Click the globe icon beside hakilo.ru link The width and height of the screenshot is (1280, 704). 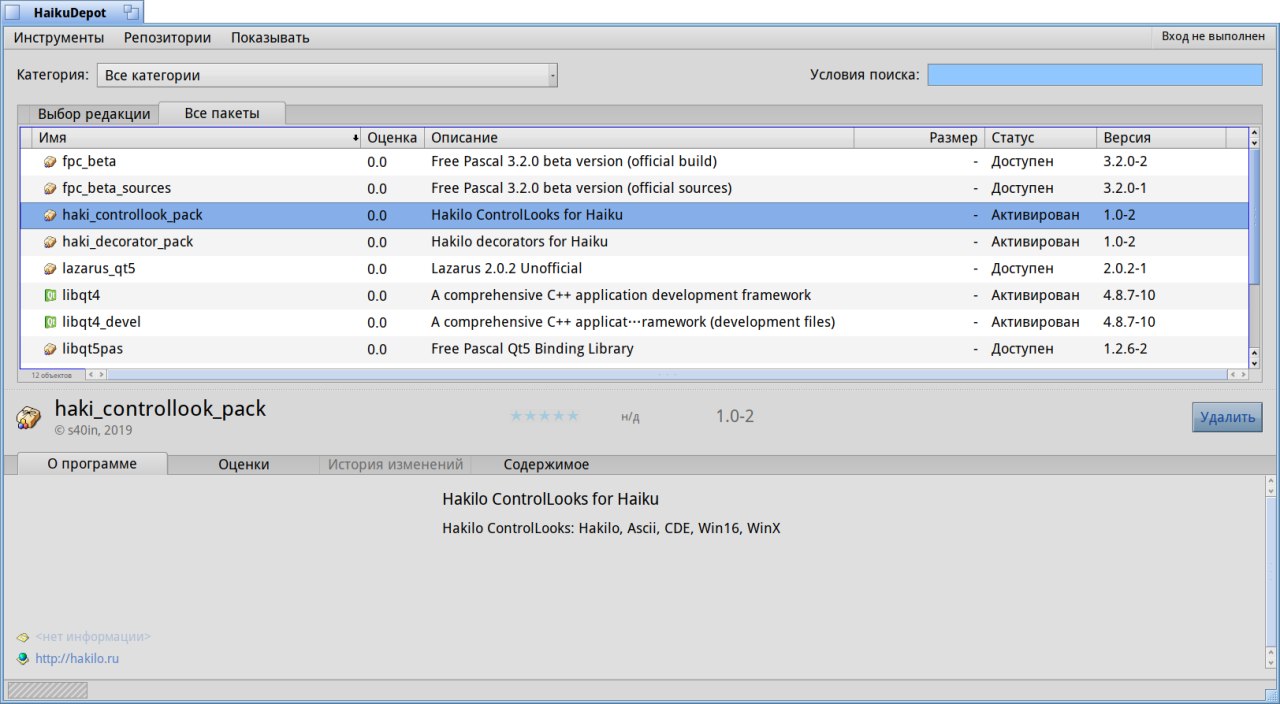click(x=23, y=658)
